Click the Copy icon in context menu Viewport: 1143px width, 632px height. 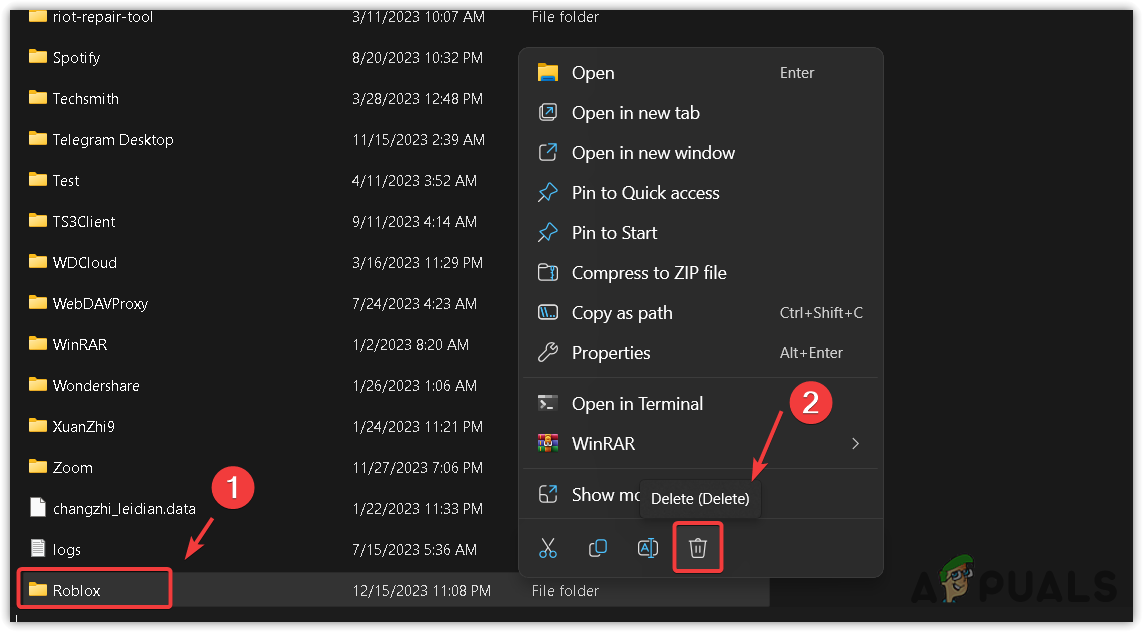(598, 548)
